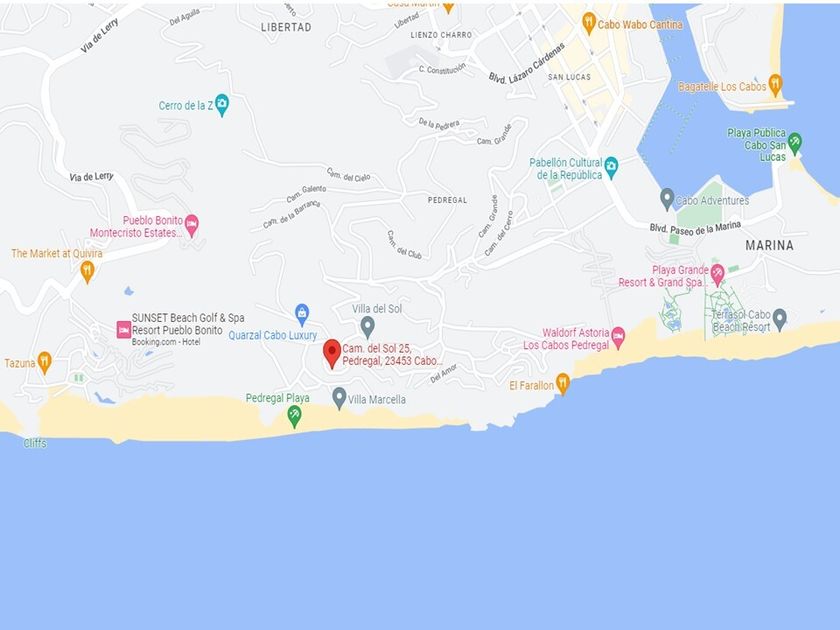This screenshot has width=840, height=630.
Task: Click the SUNSET Beach Golf & Spa hotel icon
Action: (124, 329)
